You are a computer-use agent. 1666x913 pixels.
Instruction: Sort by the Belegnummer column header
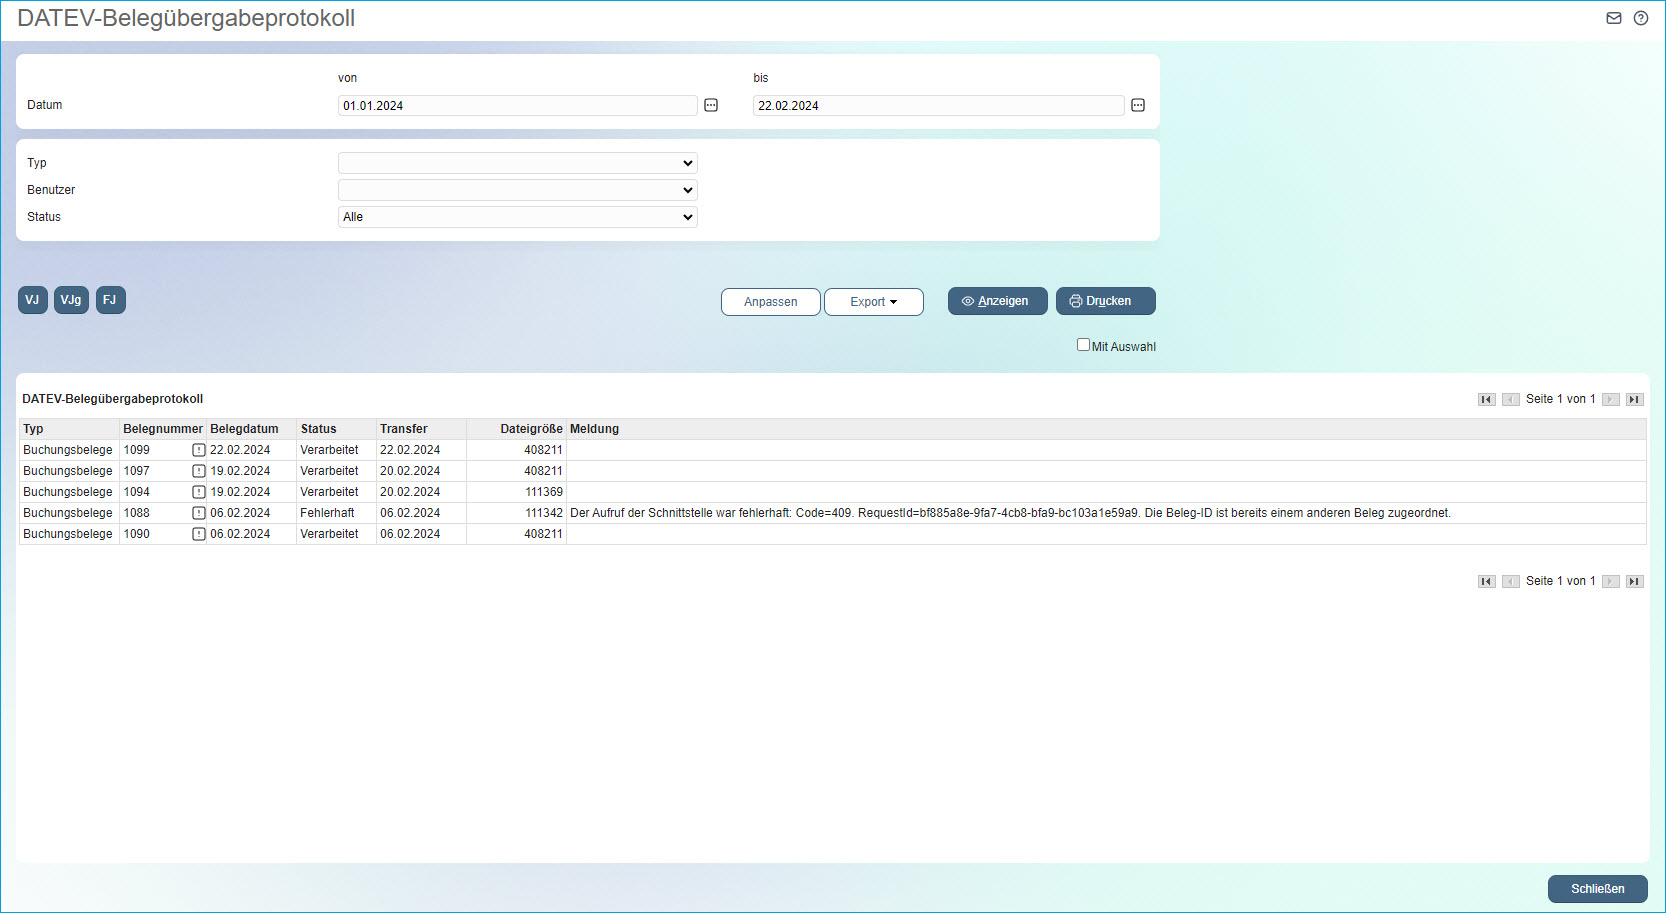click(163, 429)
